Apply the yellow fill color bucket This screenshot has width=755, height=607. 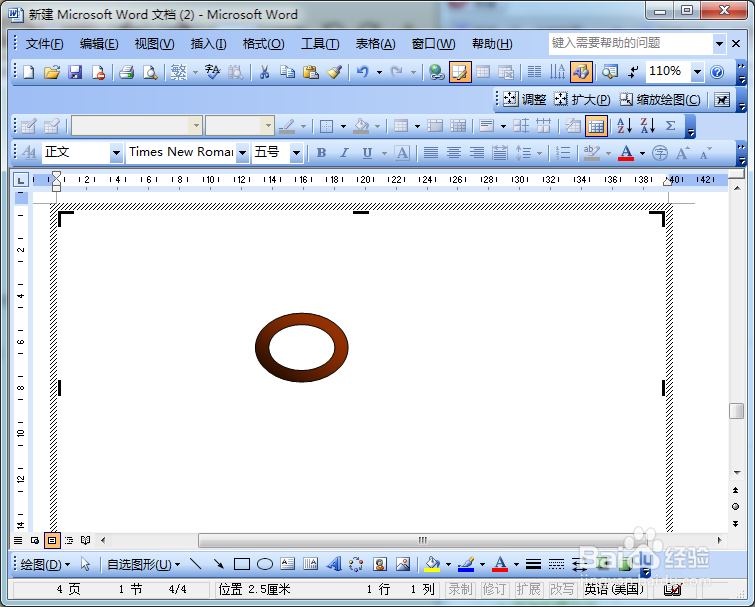(432, 564)
